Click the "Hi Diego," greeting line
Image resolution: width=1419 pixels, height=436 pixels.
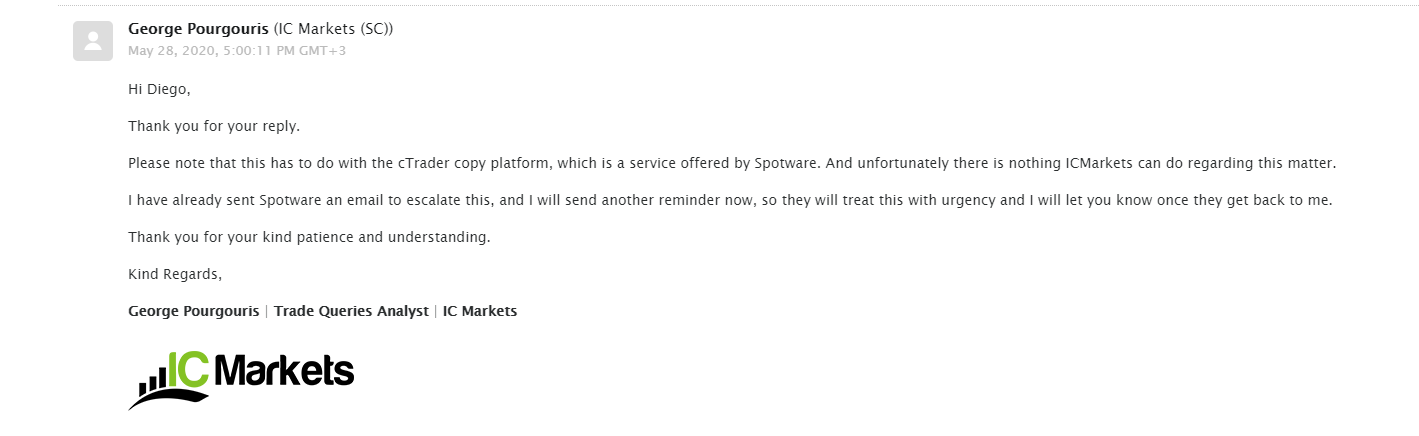coord(159,89)
